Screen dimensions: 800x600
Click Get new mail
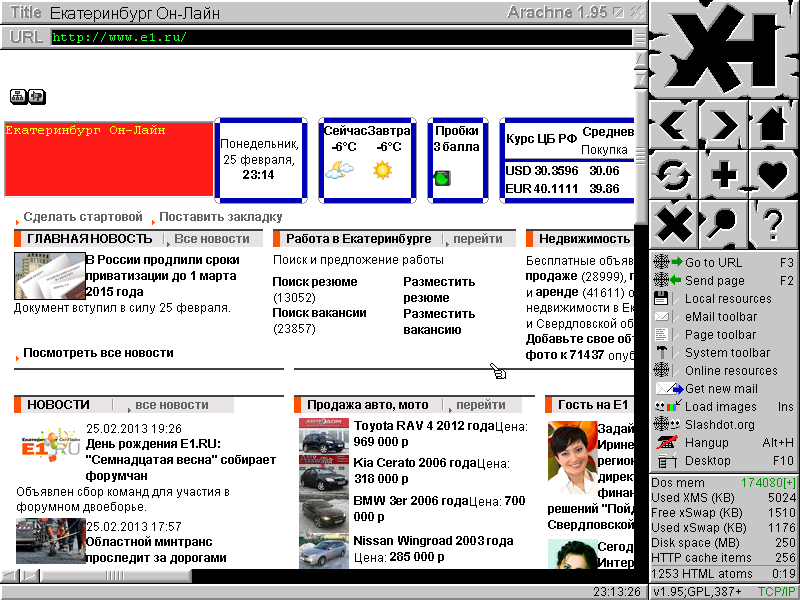(723, 389)
